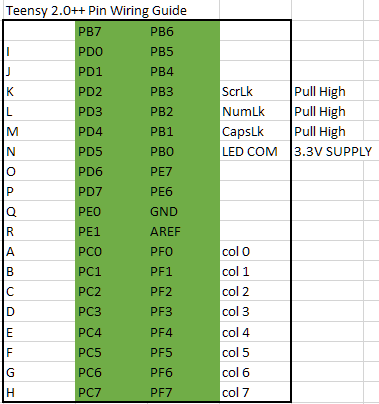The image size is (379, 404).
Task: Click the PE7 cell
Action: [x=183, y=171]
